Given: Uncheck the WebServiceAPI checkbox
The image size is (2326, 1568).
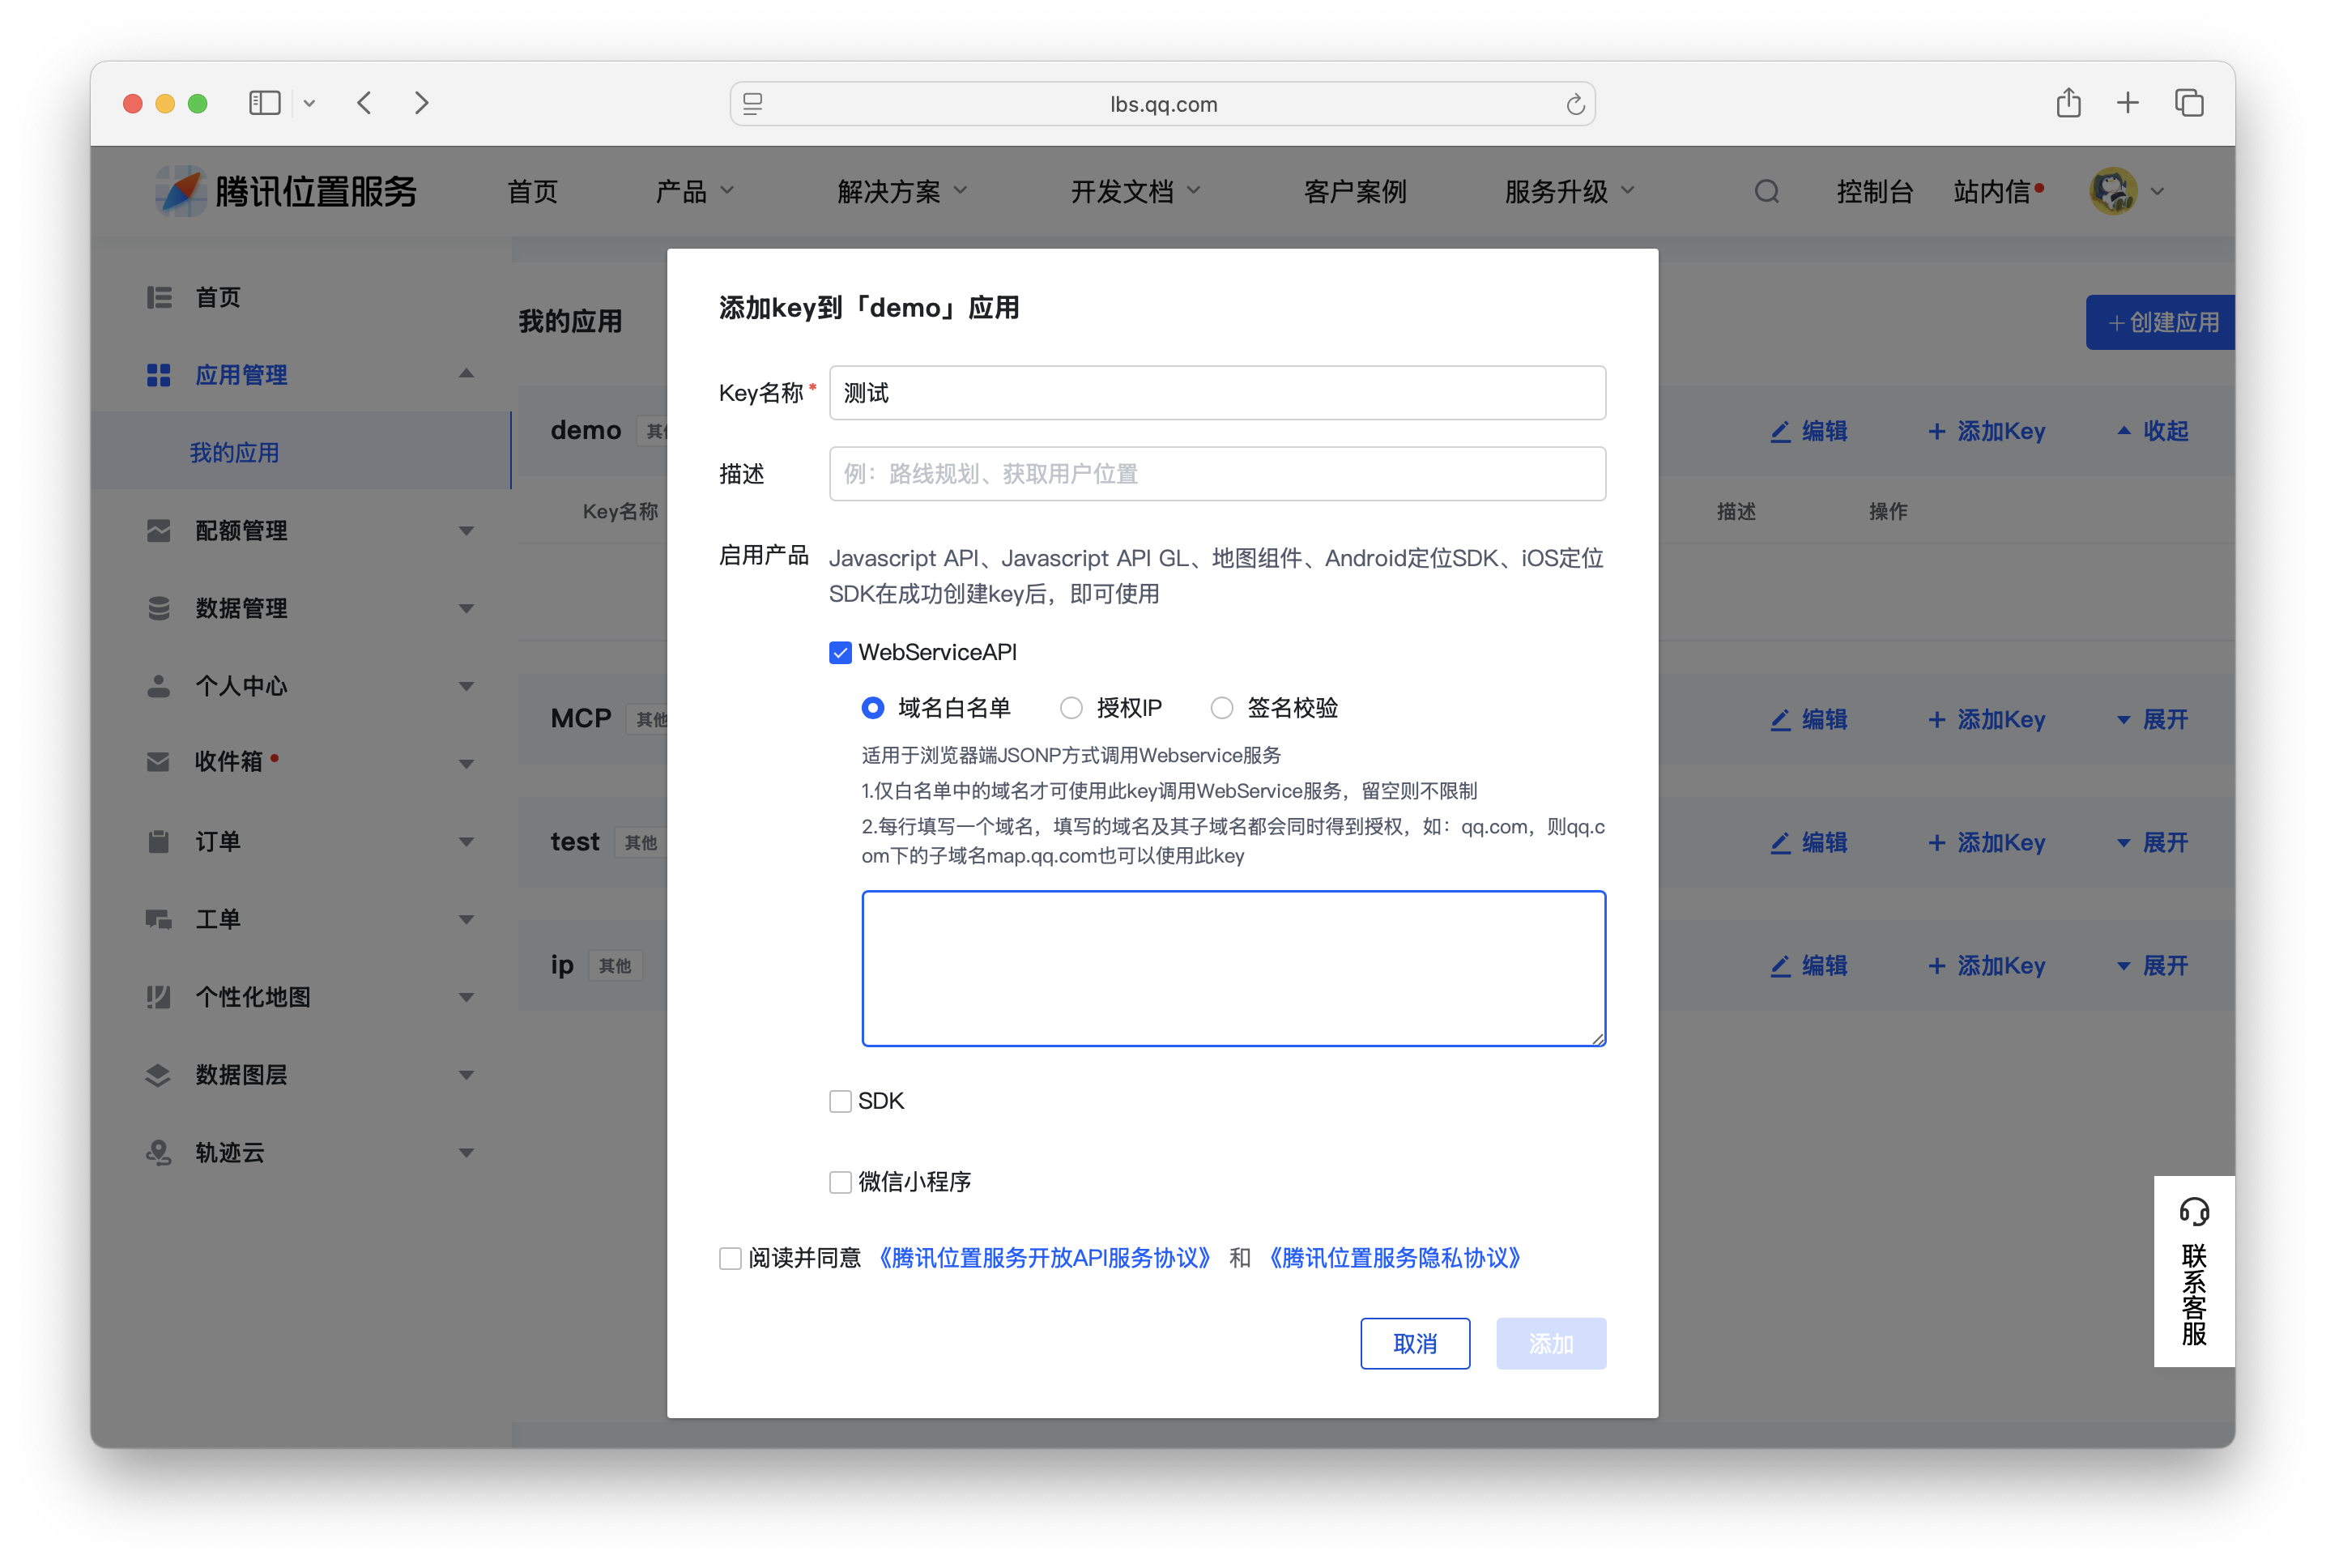Looking at the screenshot, I should click(x=840, y=652).
